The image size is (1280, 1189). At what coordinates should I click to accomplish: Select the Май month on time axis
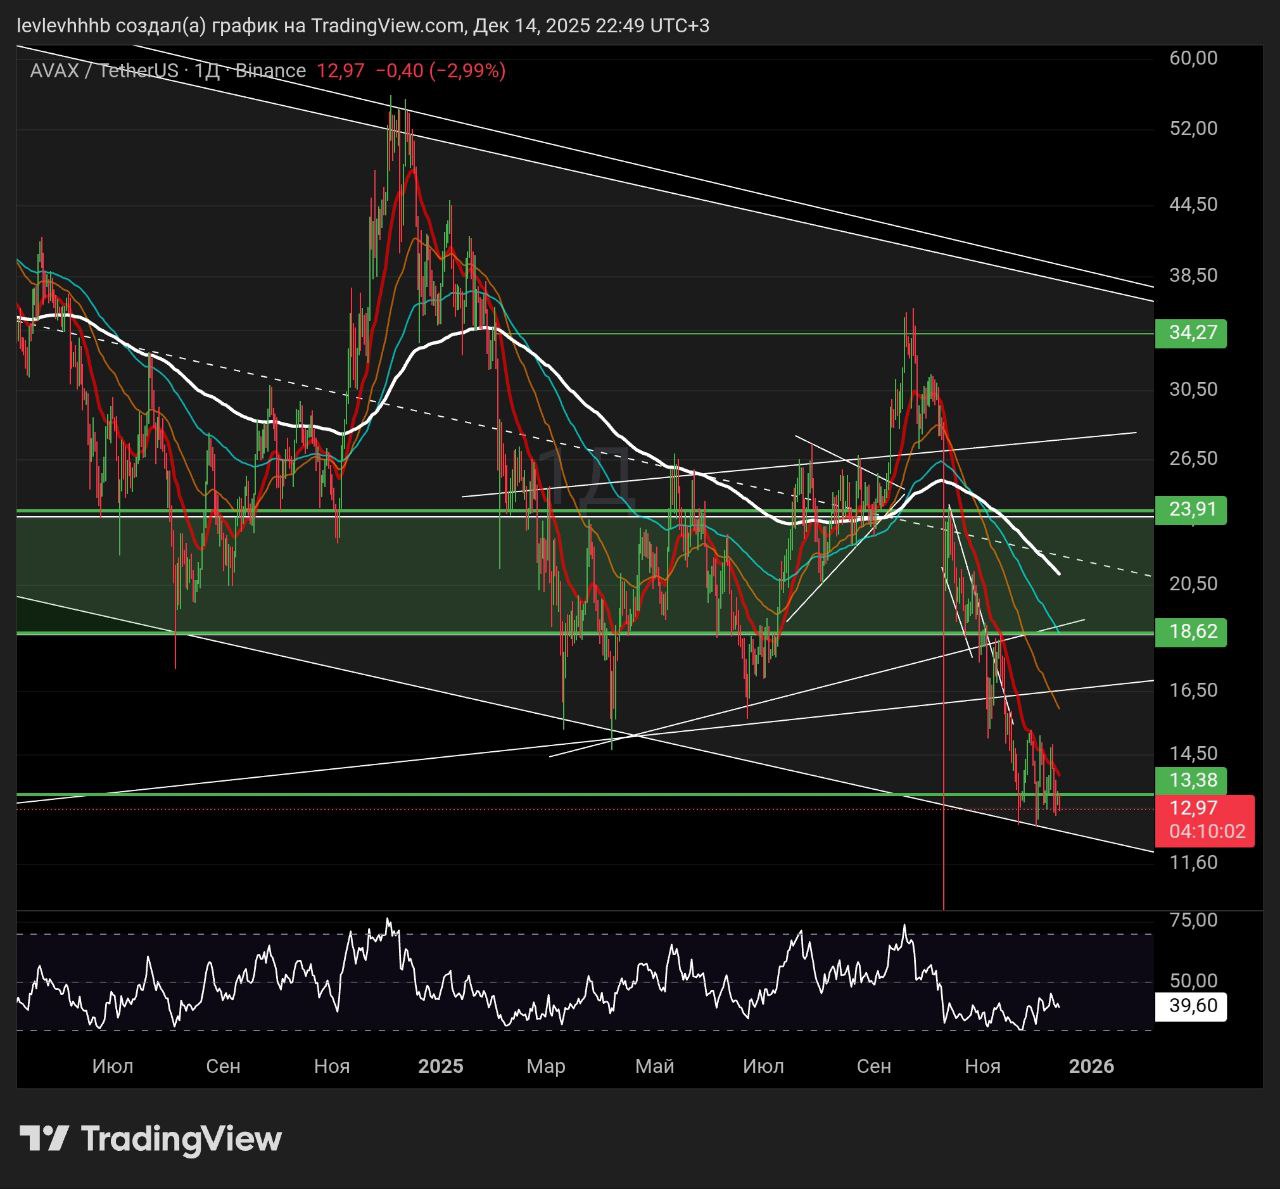pos(654,1066)
